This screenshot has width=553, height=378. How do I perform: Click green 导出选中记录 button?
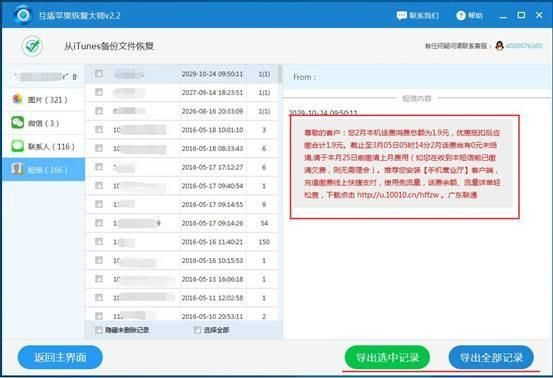tap(387, 357)
